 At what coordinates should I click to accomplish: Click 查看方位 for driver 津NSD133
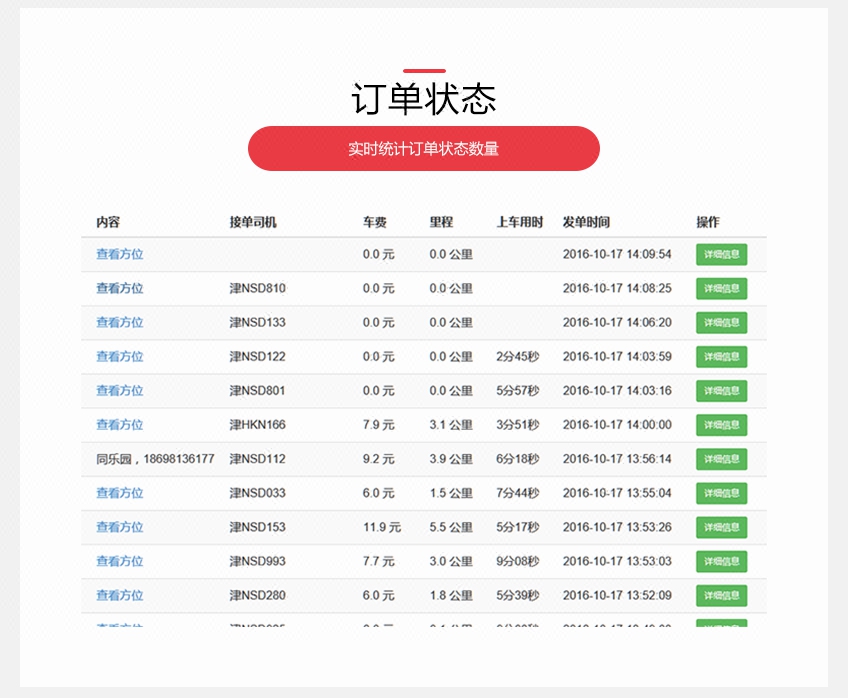pyautogui.click(x=119, y=322)
